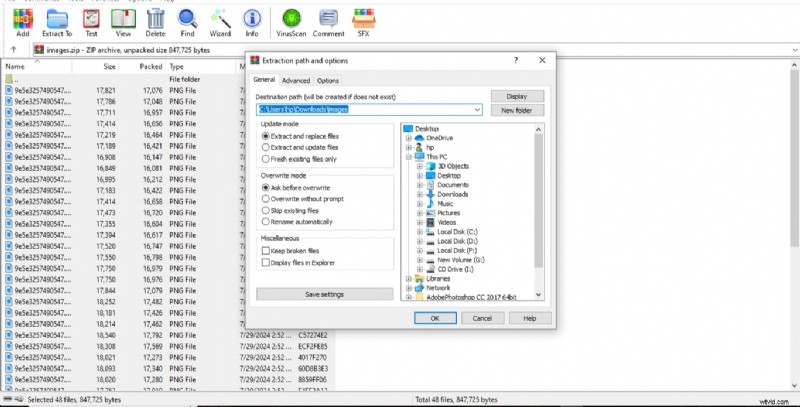This screenshot has height=407, width=800.
Task: Enable Display files in Explorer checkbox
Action: pyautogui.click(x=265, y=263)
